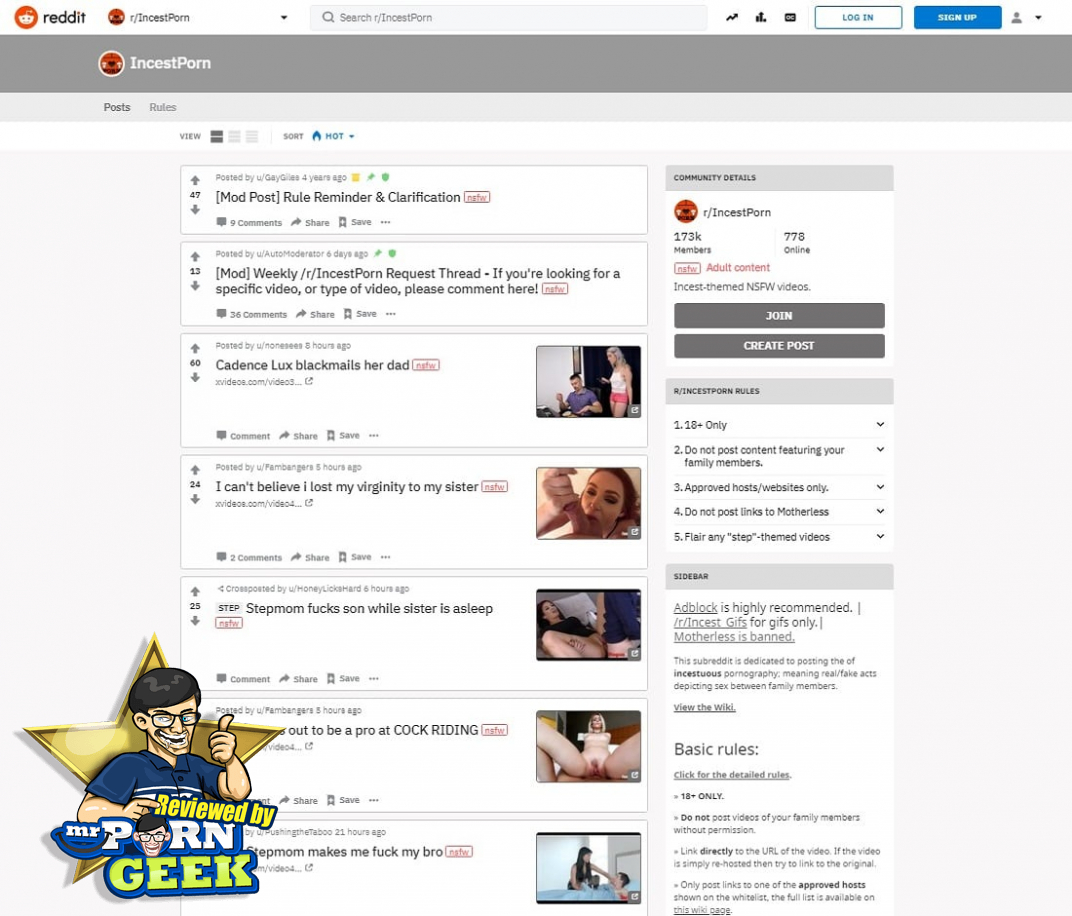Upvote the Rule Reminder & Clarification mod post
Screen dimensions: 1072x916
(195, 181)
